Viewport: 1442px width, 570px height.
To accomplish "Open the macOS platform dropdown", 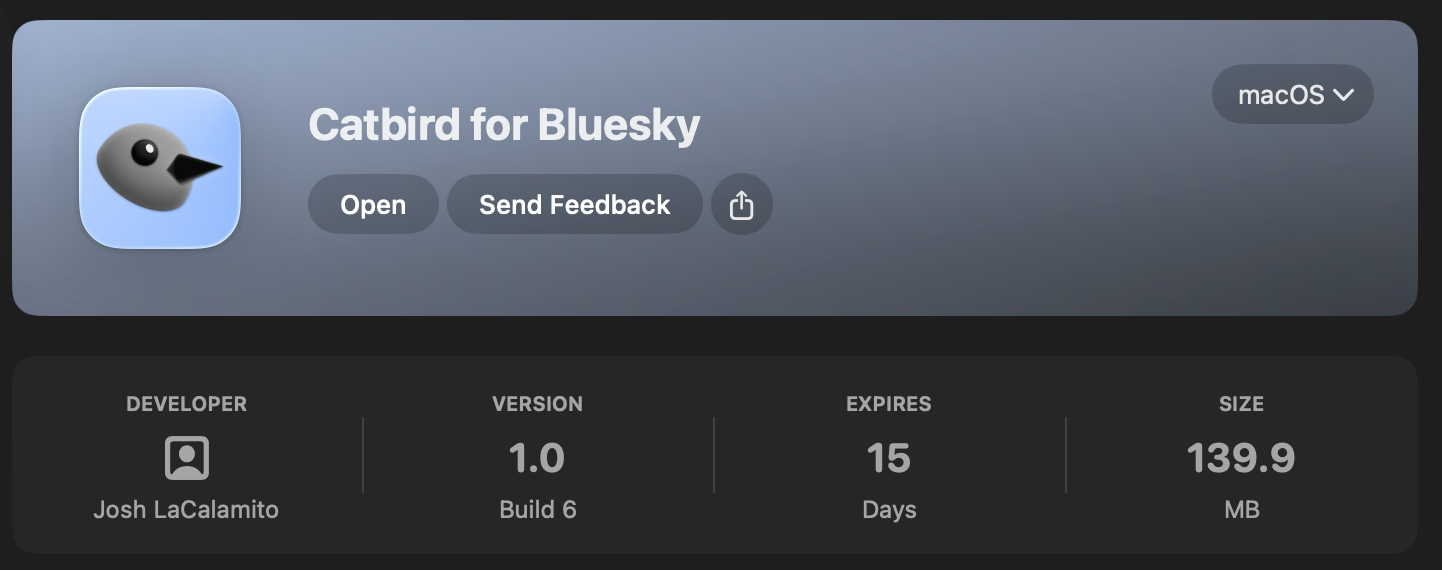I will pyautogui.click(x=1292, y=94).
